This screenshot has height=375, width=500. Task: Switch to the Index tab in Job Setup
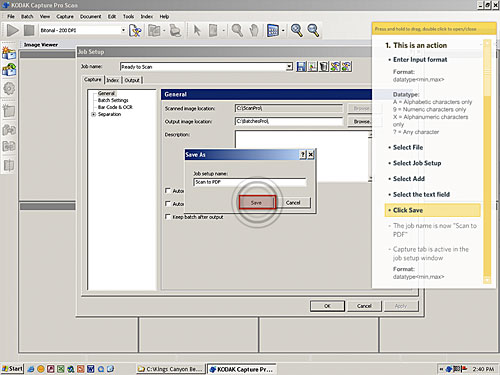(113, 80)
